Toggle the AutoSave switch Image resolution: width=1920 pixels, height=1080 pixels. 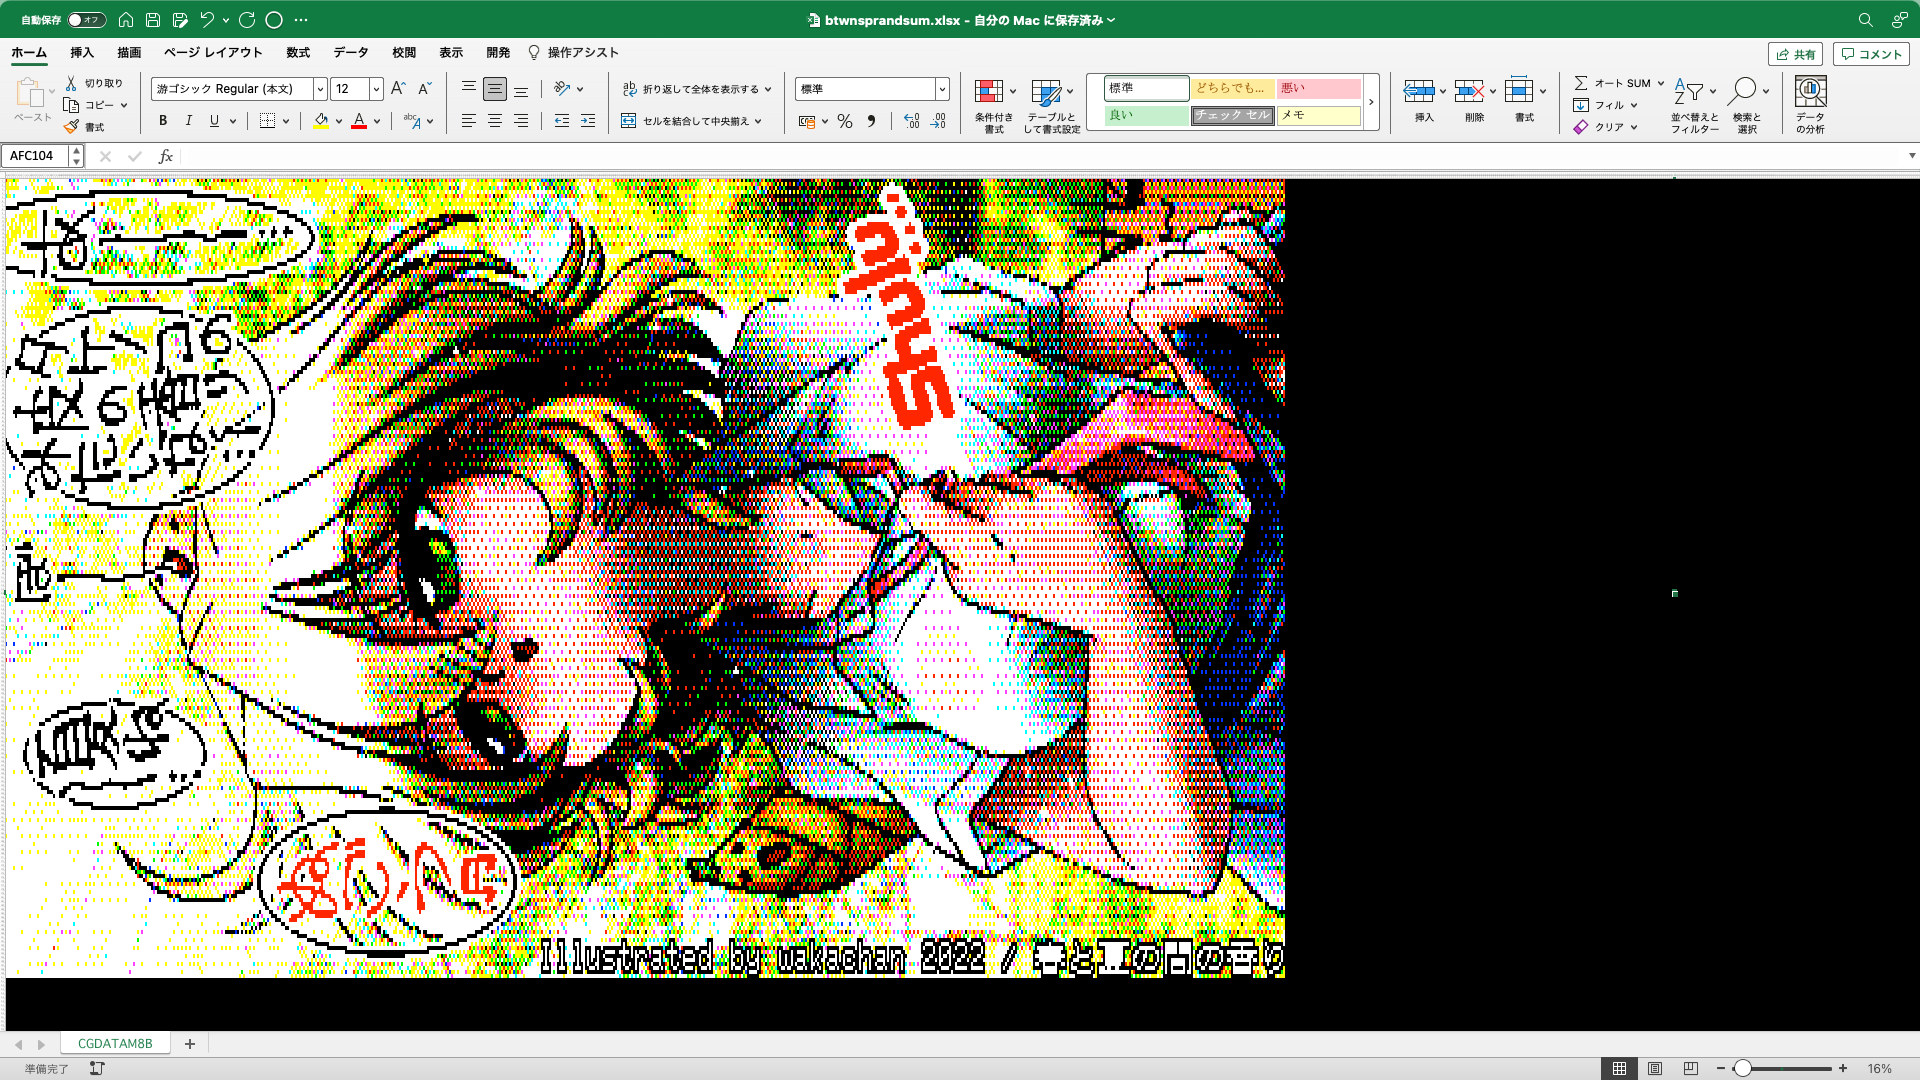point(87,20)
